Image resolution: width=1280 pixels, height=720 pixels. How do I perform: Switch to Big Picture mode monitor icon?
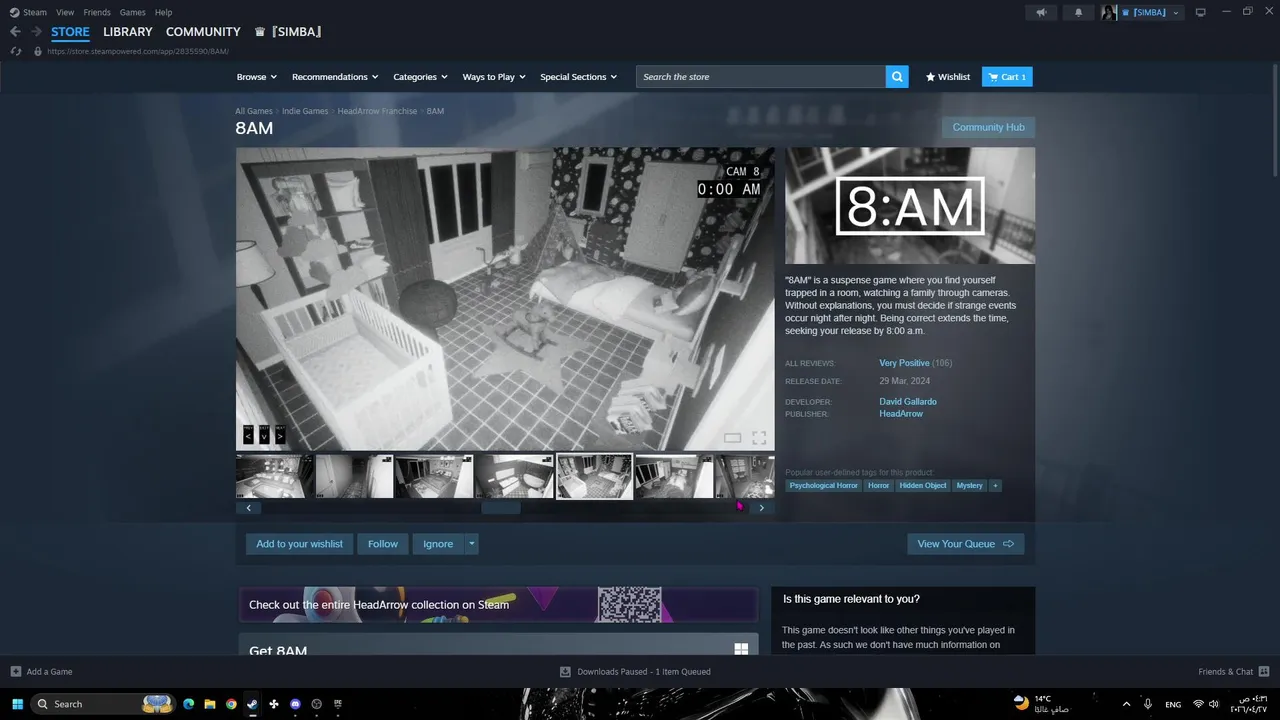(1201, 12)
